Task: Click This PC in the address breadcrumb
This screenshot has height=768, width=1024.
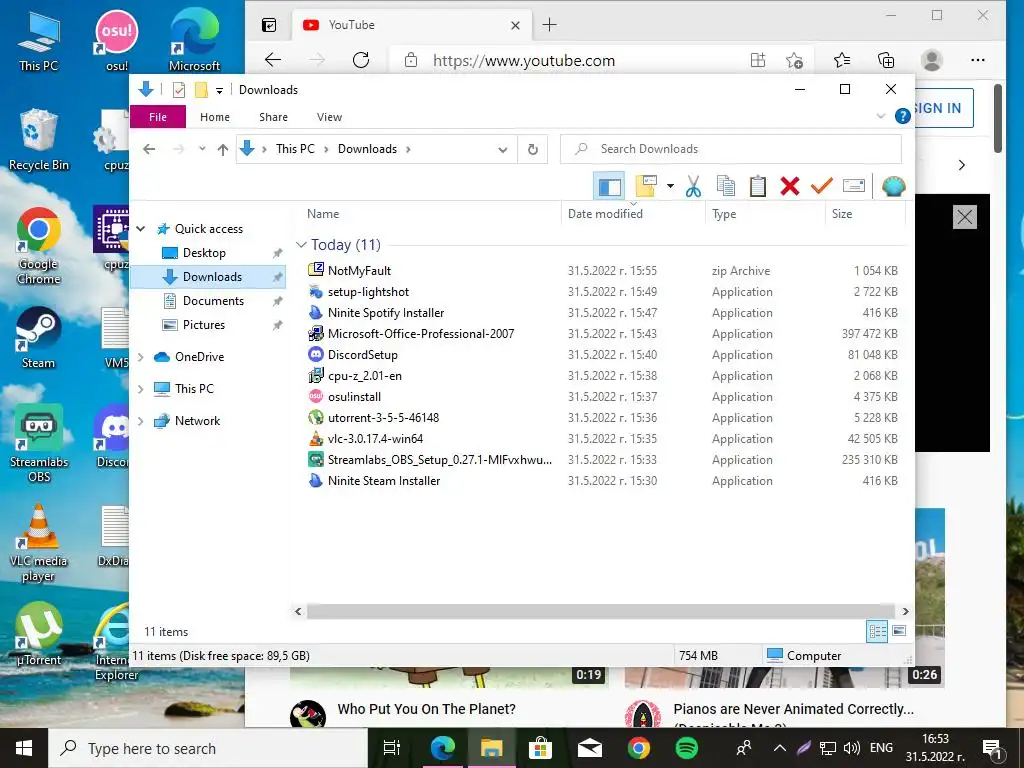Action: (x=295, y=149)
